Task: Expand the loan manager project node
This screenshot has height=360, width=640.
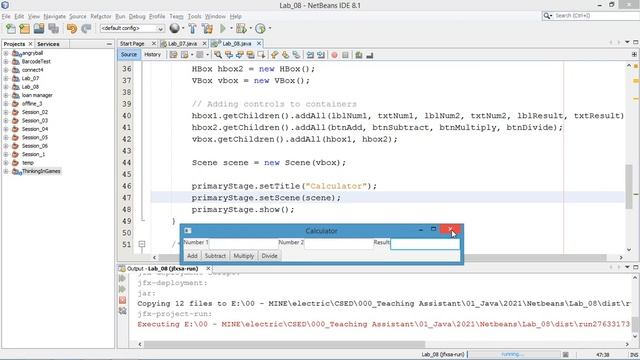Action: point(6,95)
